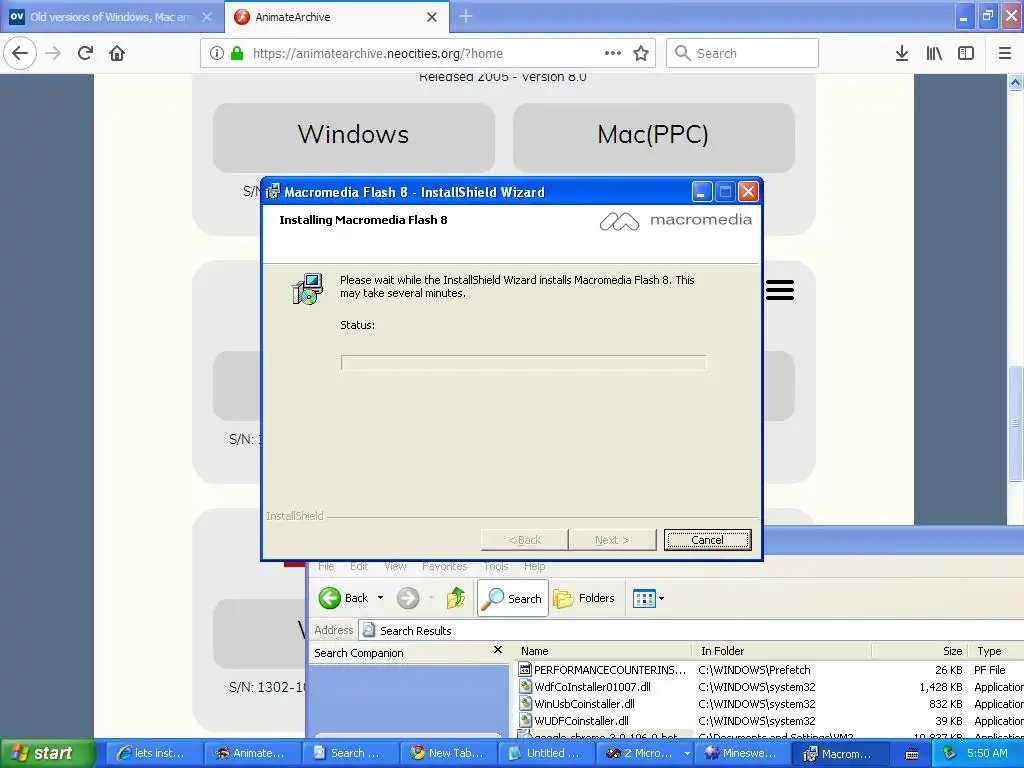
Task: Open the Firefox hamburger menu
Action: [1005, 54]
